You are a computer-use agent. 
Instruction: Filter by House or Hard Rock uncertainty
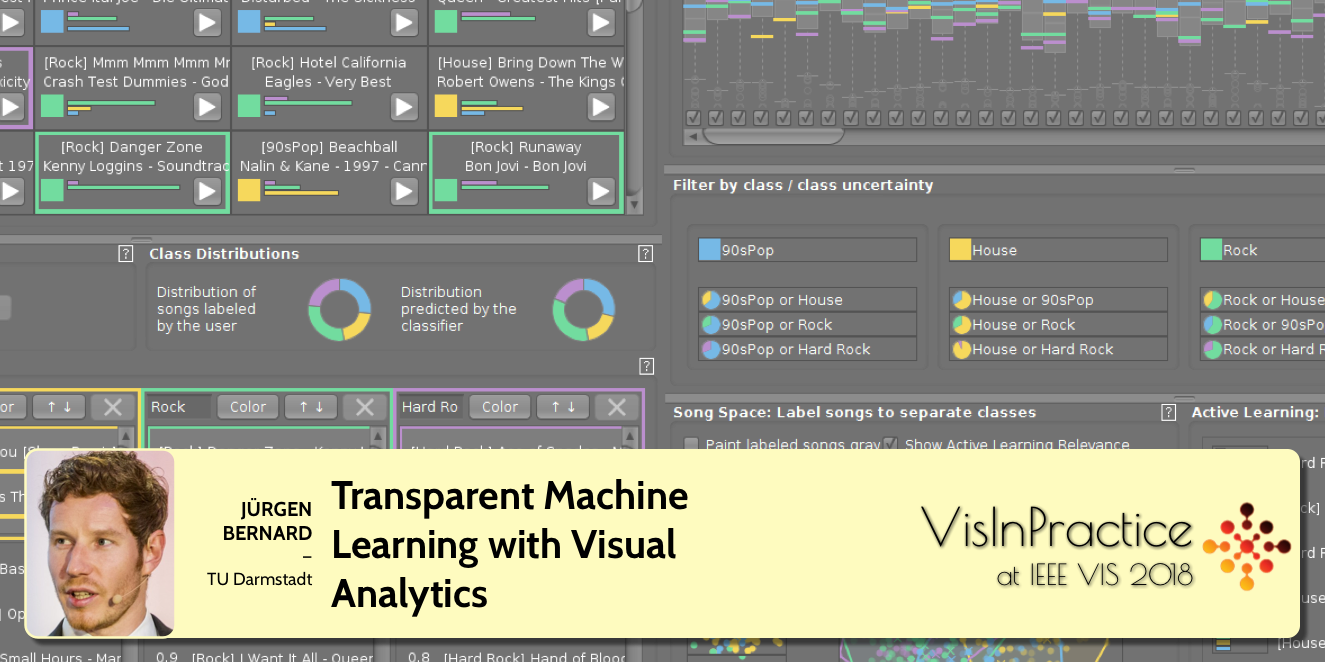[x=1058, y=349]
